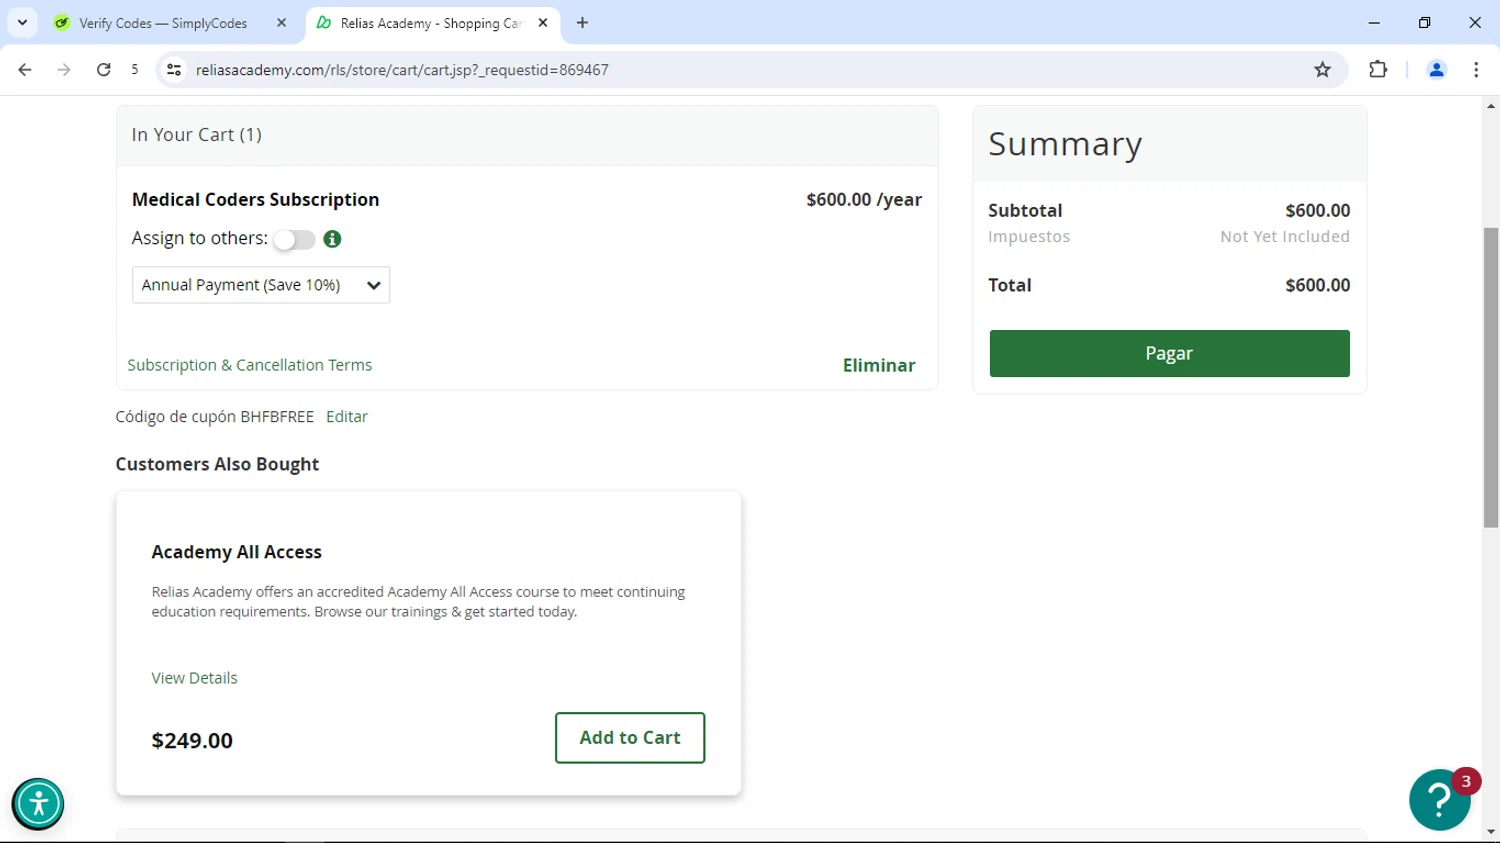Click the info icon beside Assign to others
The height and width of the screenshot is (843, 1500).
click(x=332, y=239)
